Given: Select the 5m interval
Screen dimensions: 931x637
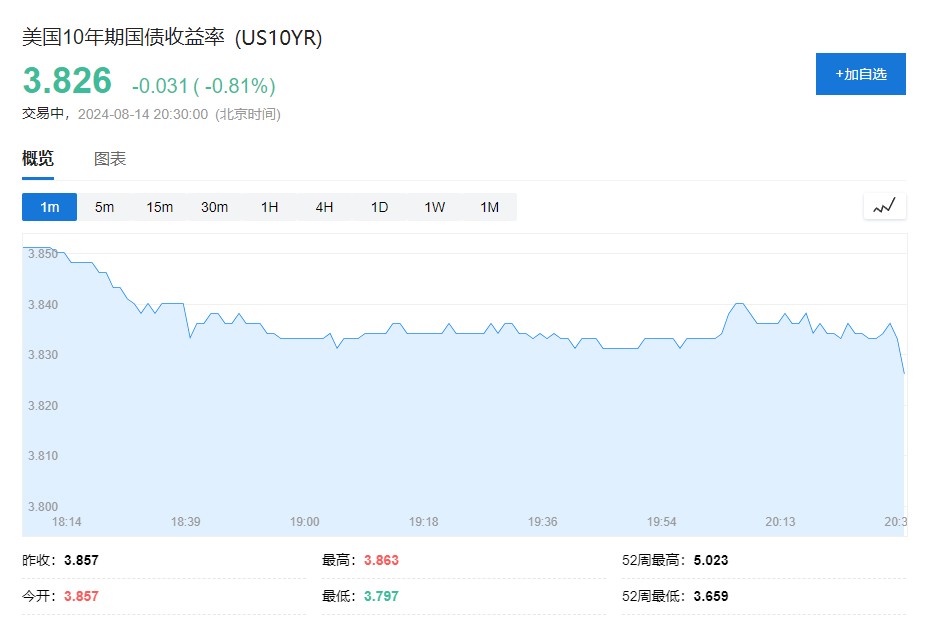Looking at the screenshot, I should (x=104, y=207).
